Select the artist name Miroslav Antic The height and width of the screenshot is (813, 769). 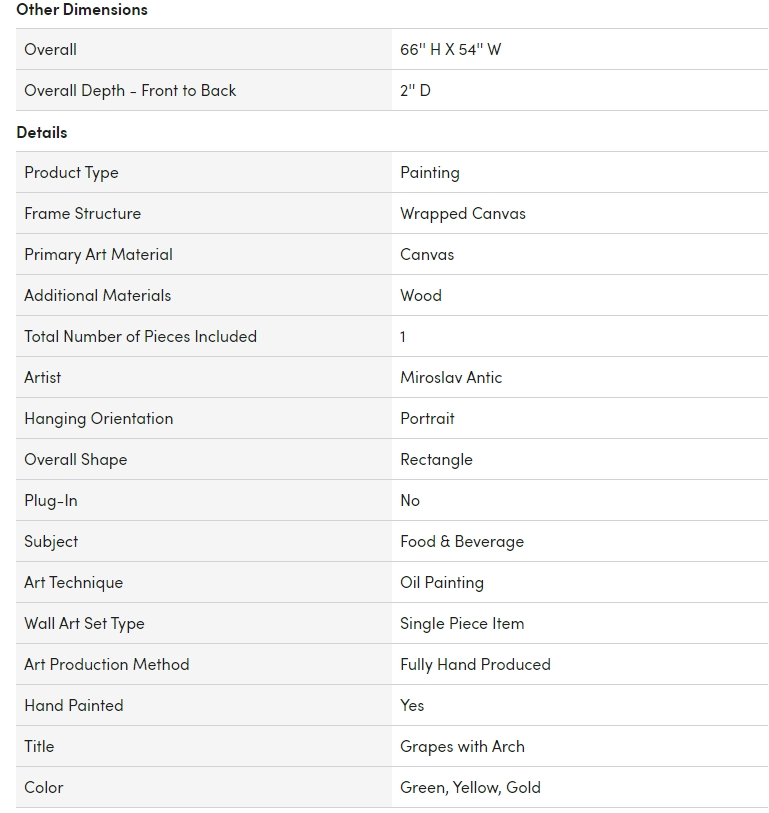click(x=451, y=377)
